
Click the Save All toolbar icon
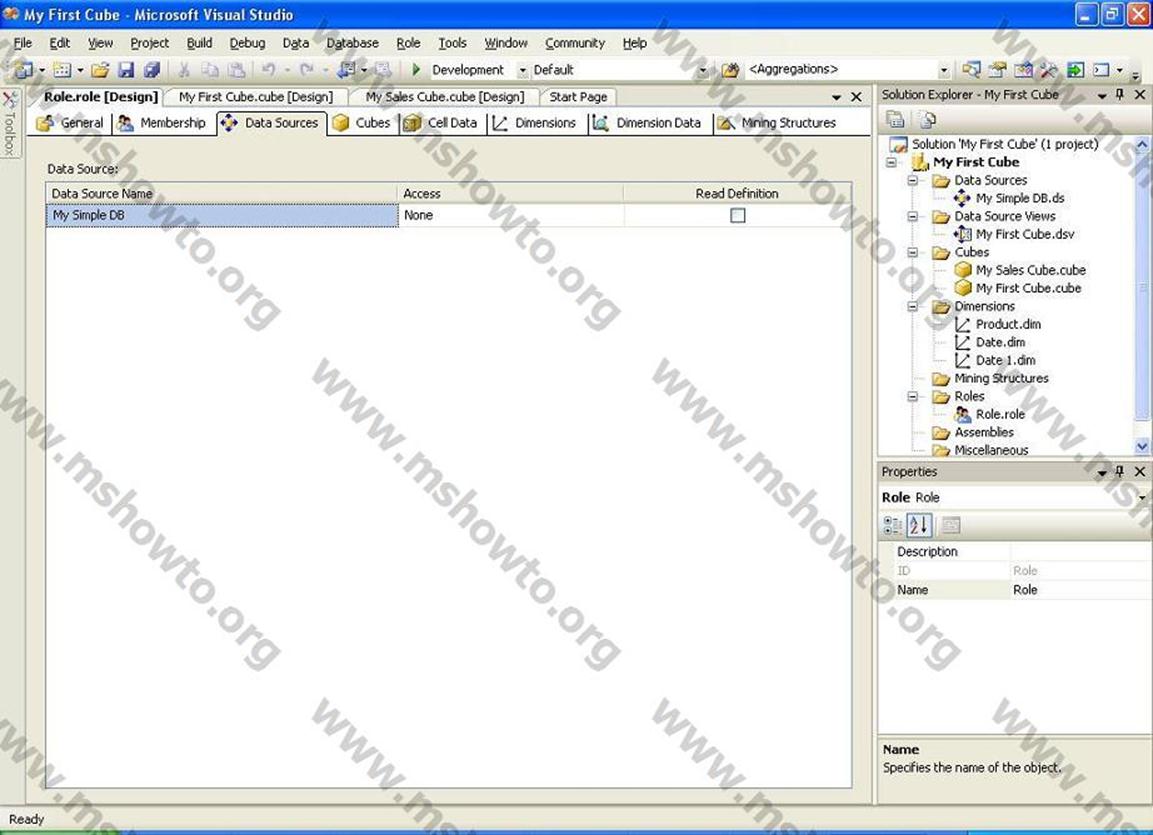[x=152, y=70]
